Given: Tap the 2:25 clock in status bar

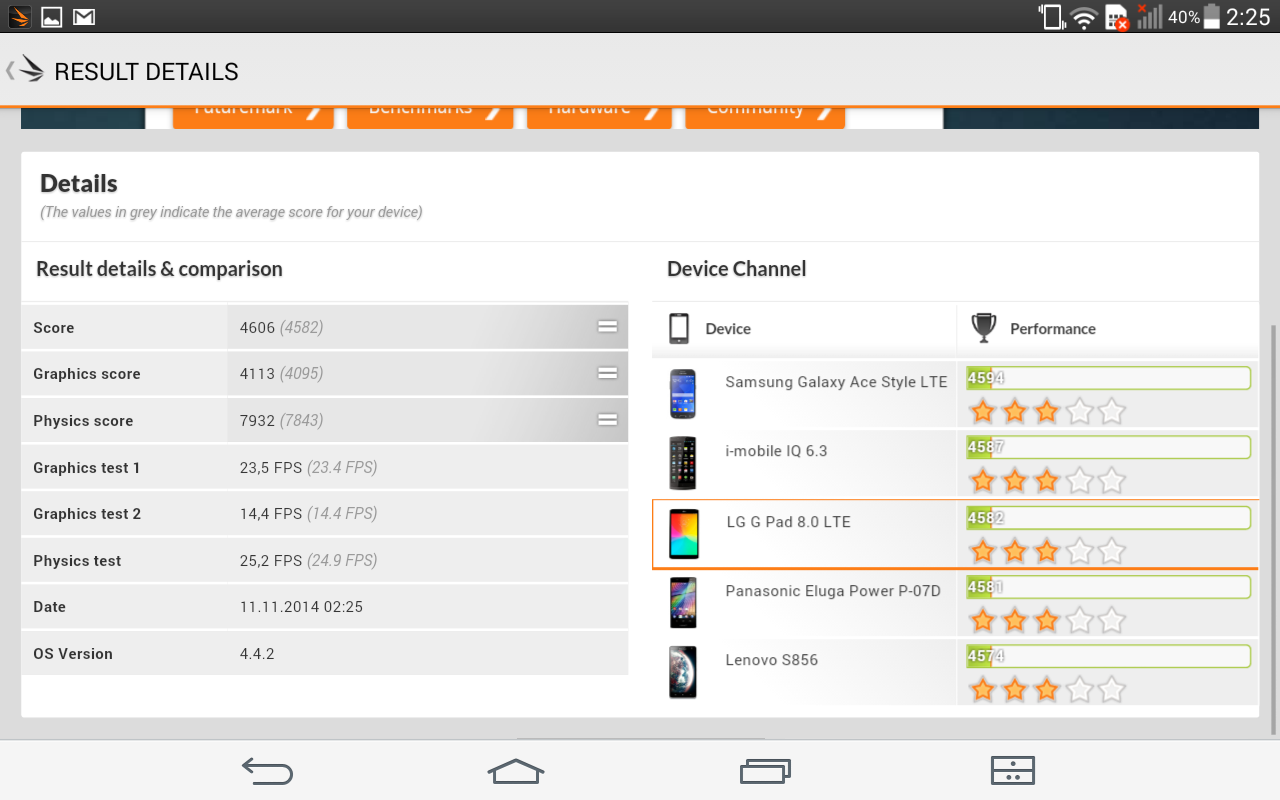Looking at the screenshot, I should 1248,17.
